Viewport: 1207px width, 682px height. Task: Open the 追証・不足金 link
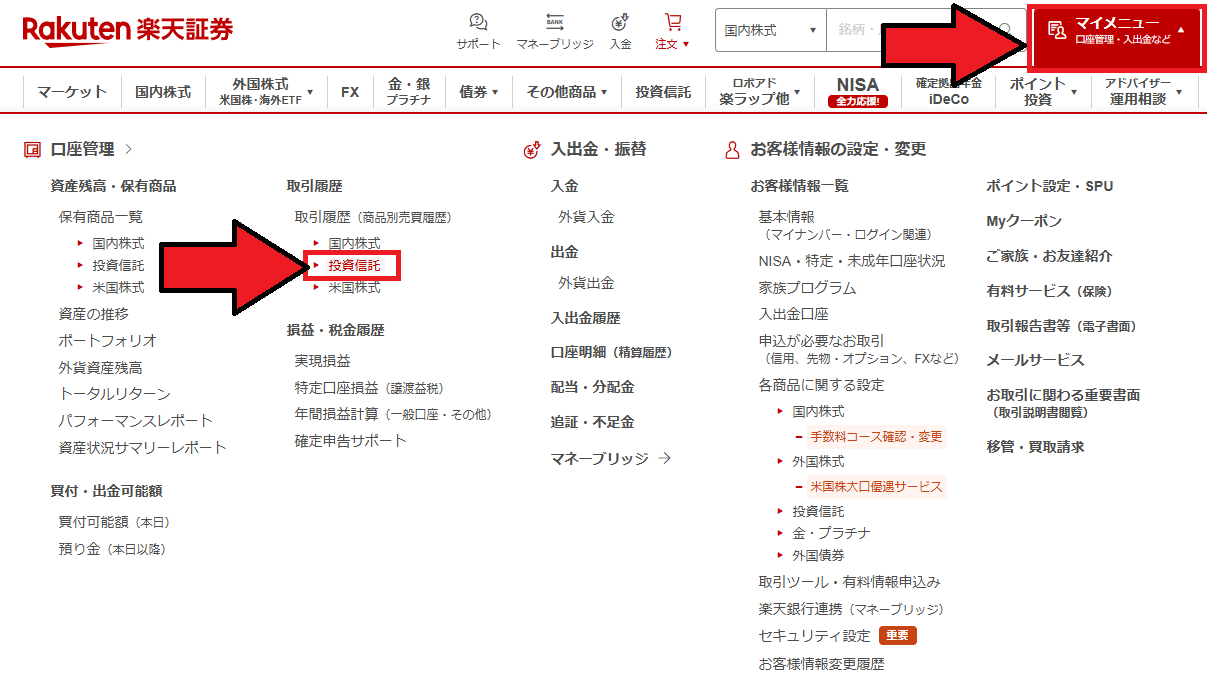click(x=592, y=422)
